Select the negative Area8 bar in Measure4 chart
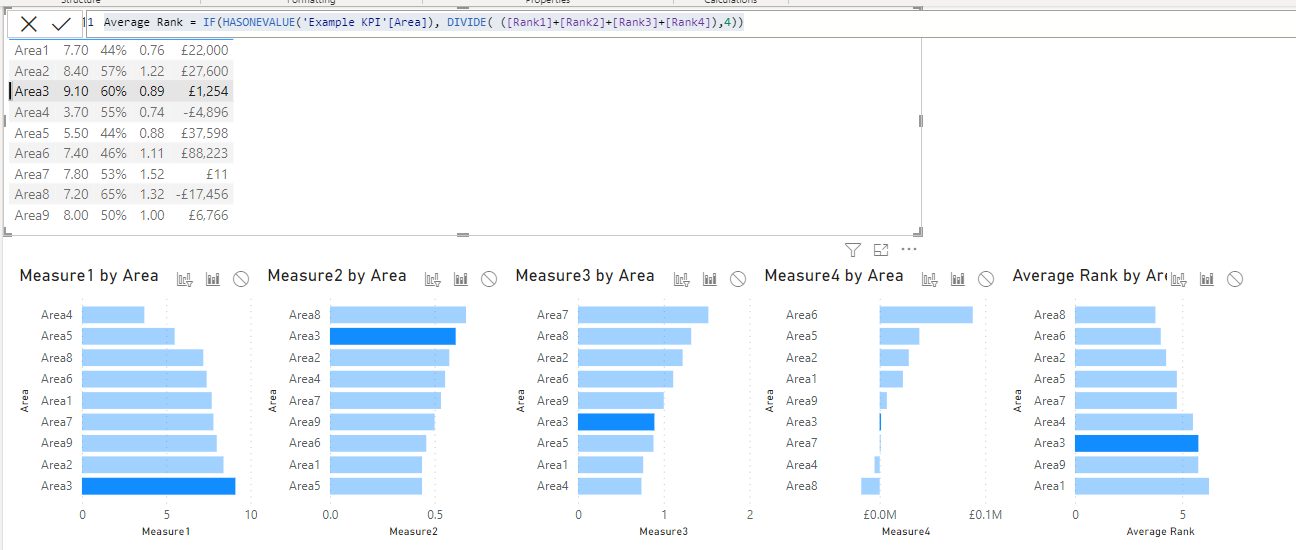 tap(870, 486)
